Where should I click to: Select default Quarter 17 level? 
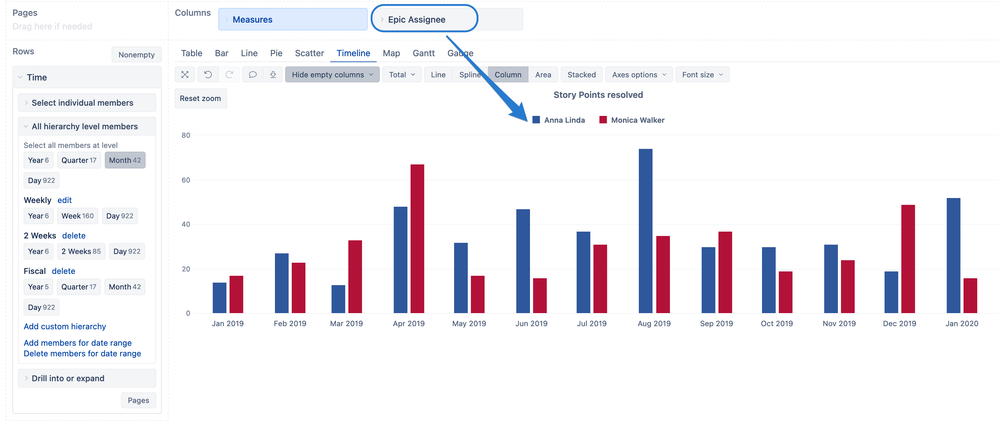click(79, 160)
